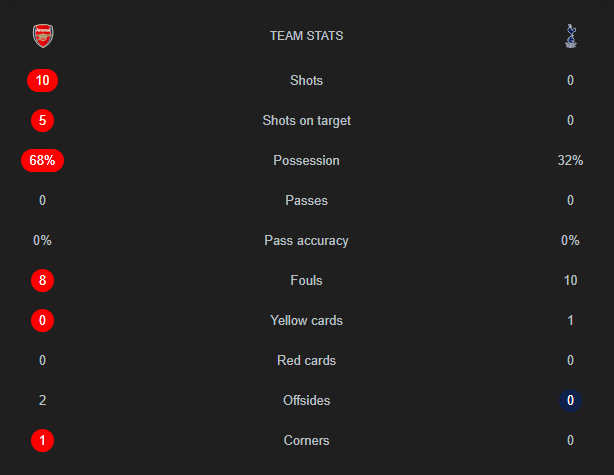Click Arsenal's 2 offsides value

pos(43,400)
